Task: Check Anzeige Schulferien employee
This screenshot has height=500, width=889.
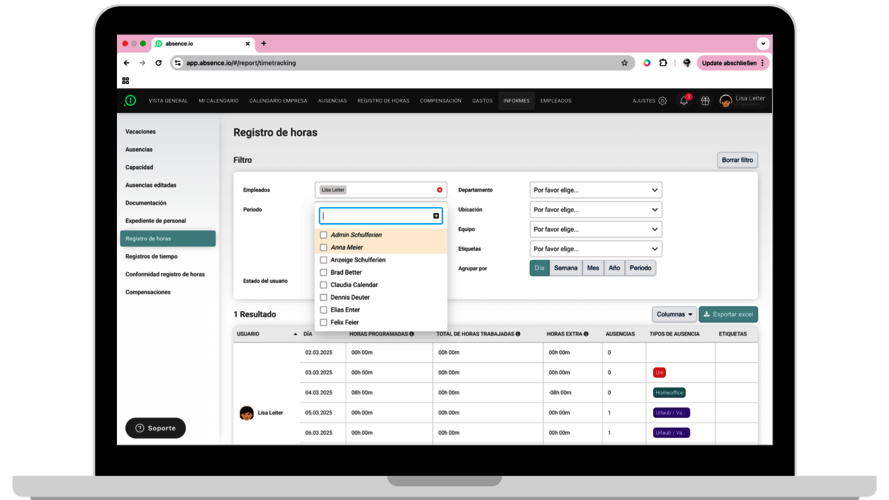Action: (323, 260)
